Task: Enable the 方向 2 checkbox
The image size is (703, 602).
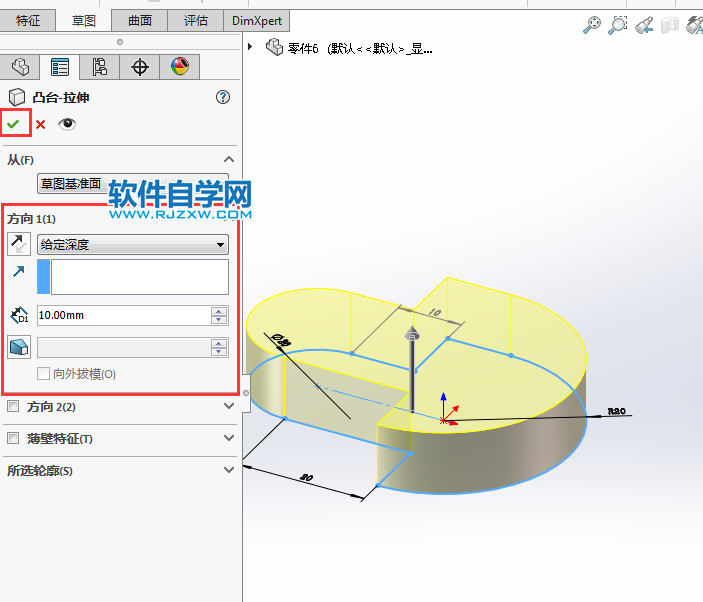Action: click(x=13, y=407)
